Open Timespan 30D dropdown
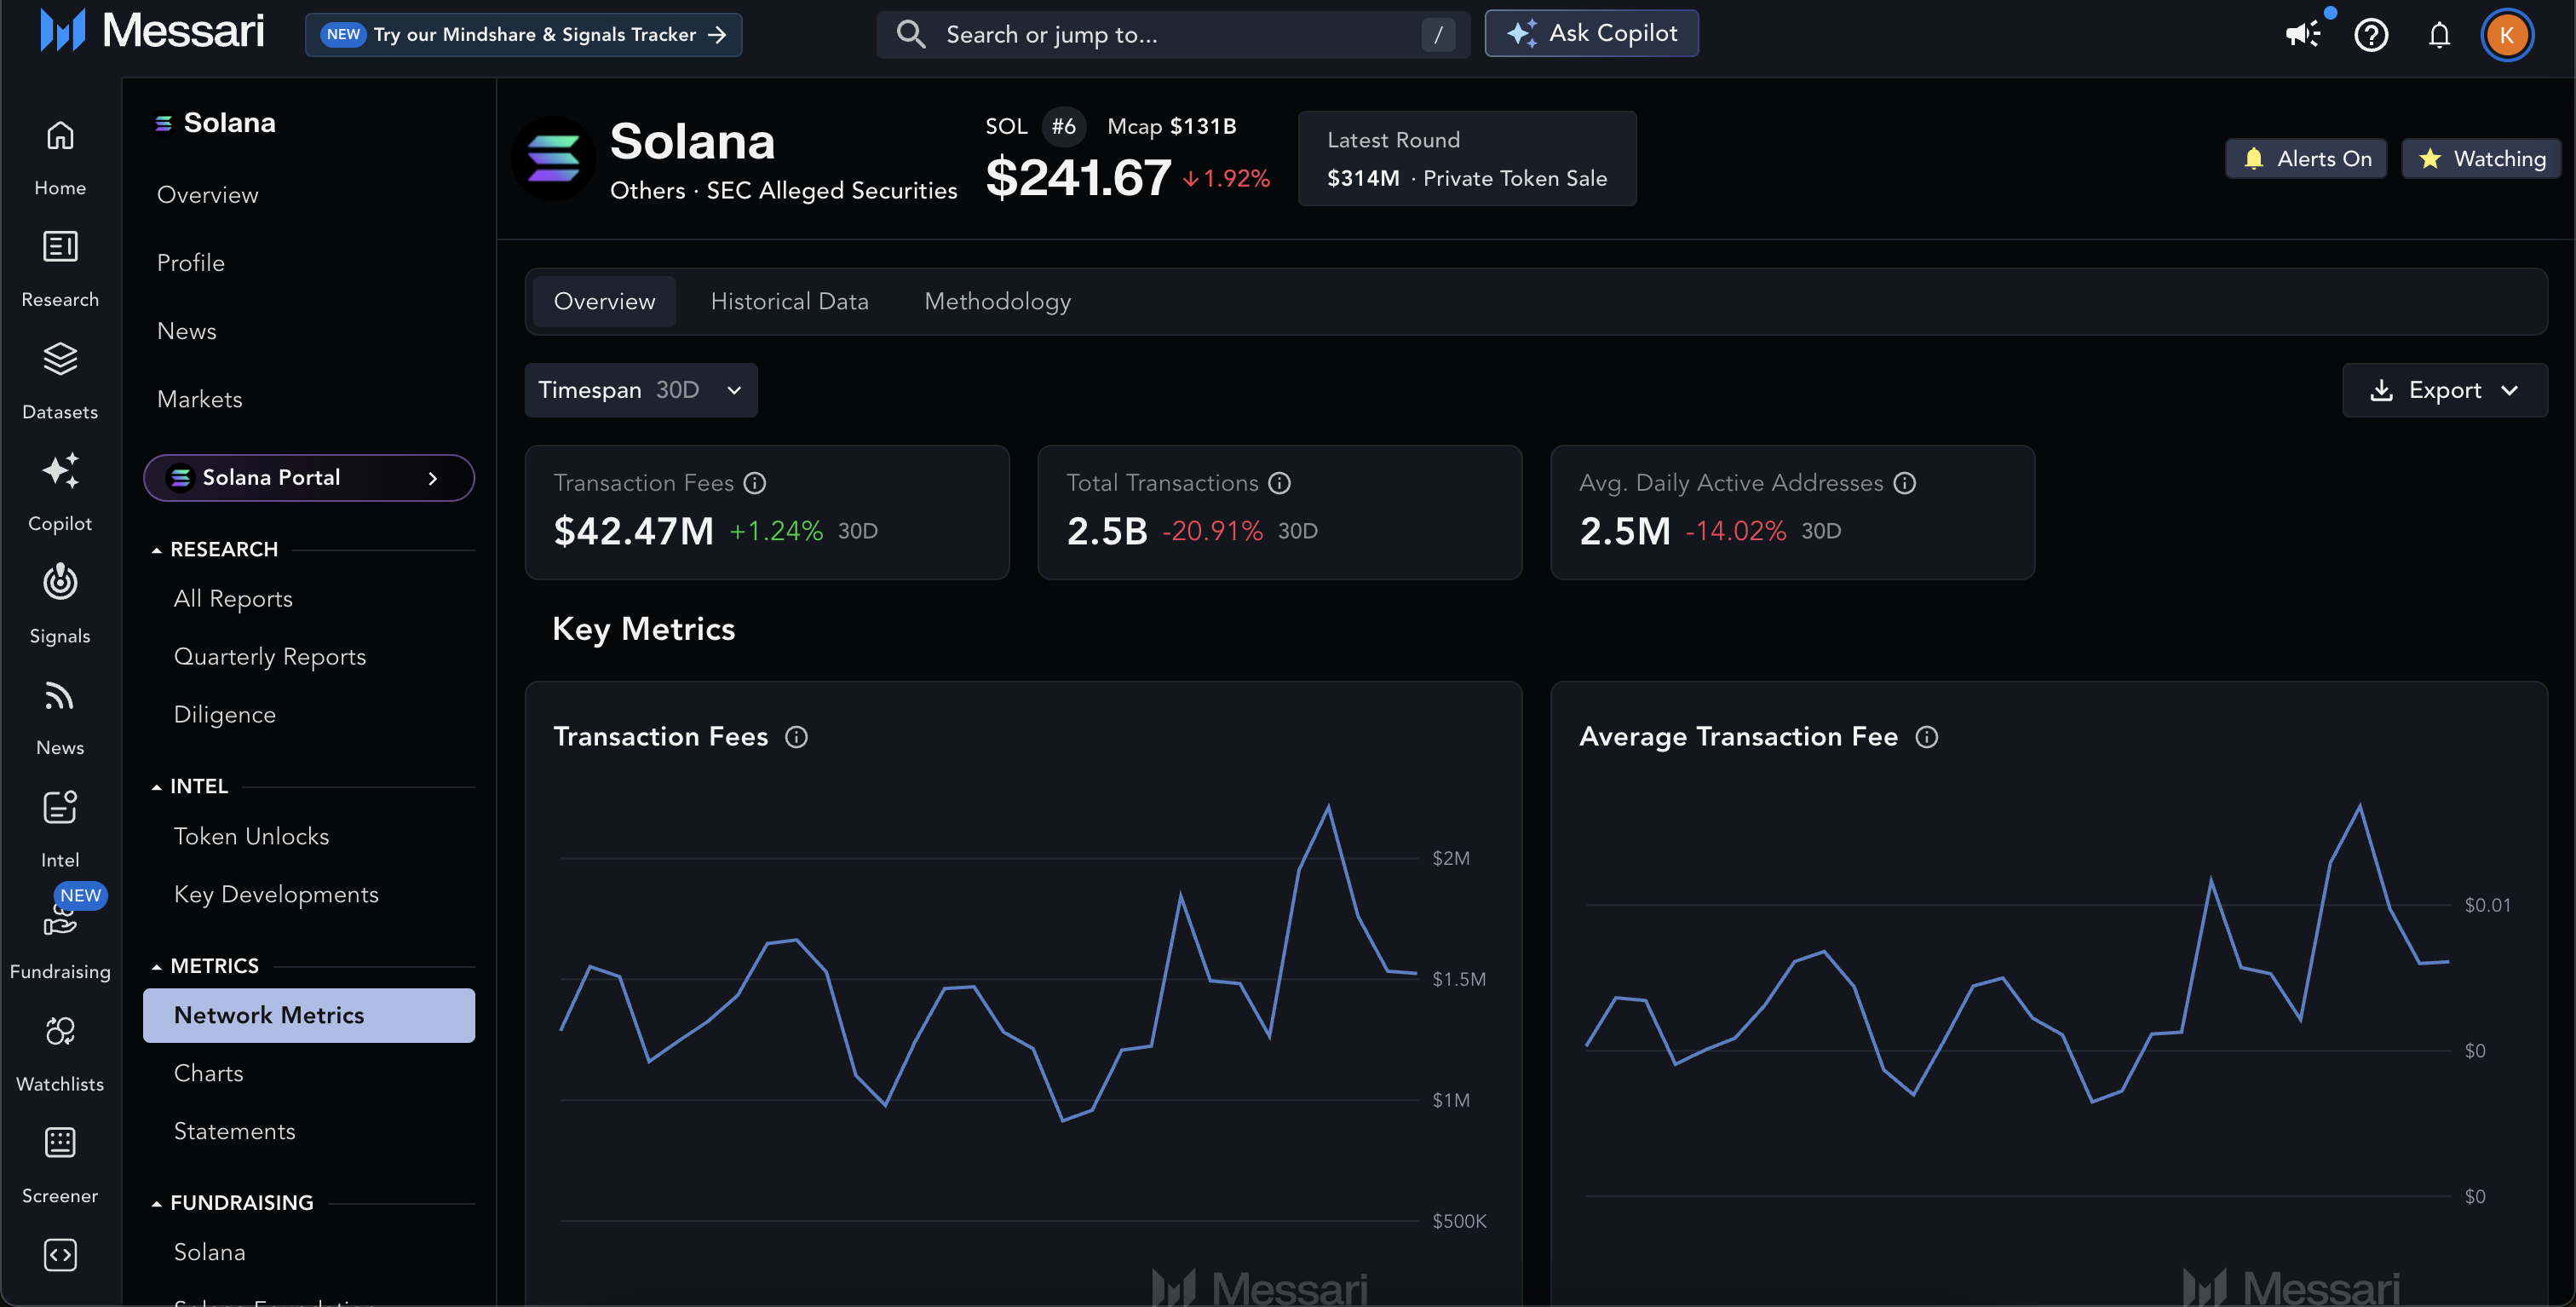Image resolution: width=2576 pixels, height=1307 pixels. click(x=641, y=389)
